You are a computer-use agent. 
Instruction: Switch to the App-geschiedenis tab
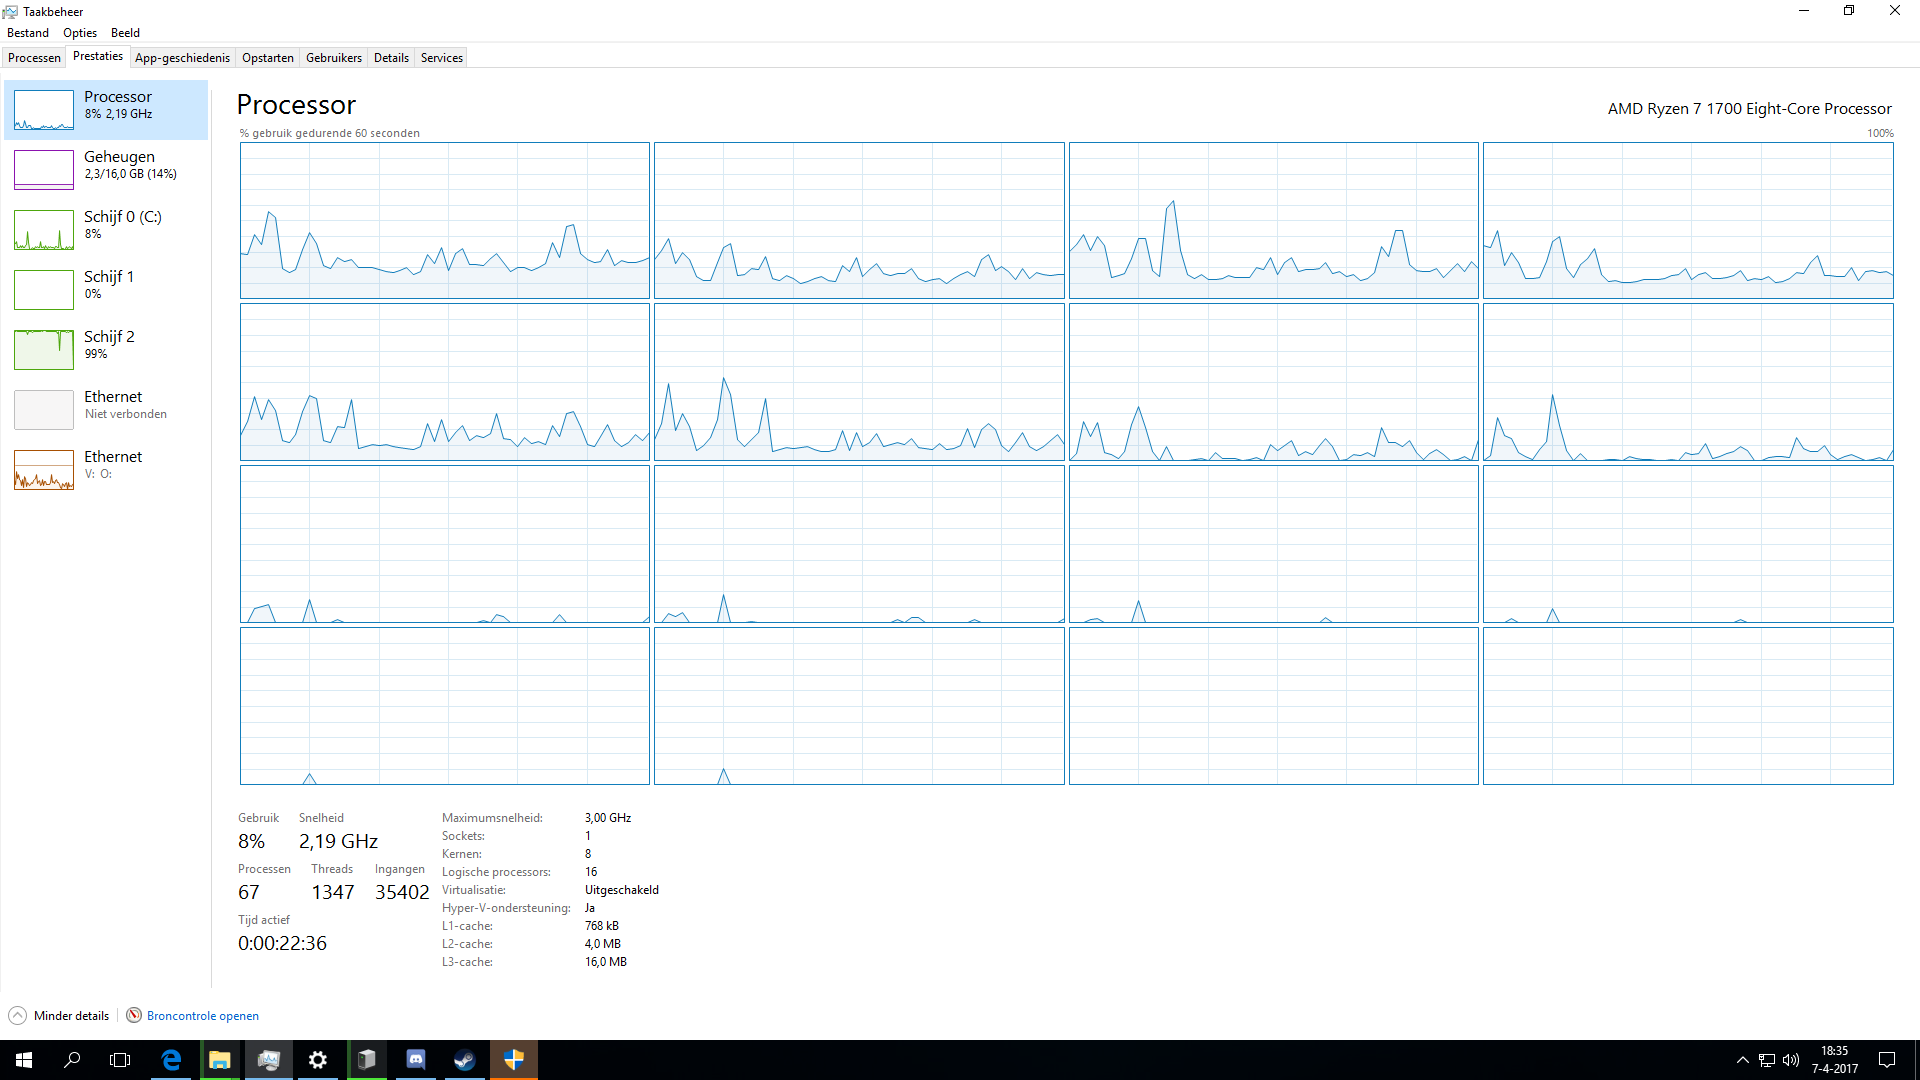click(x=182, y=58)
